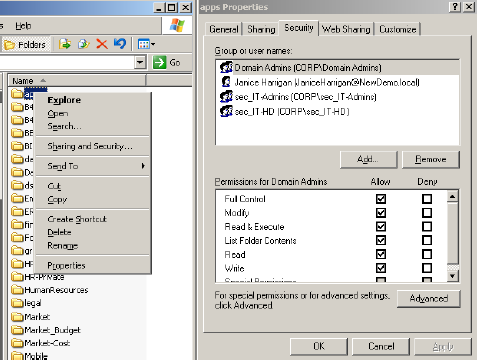Click the Remove button
The height and width of the screenshot is (361, 477).
431,159
